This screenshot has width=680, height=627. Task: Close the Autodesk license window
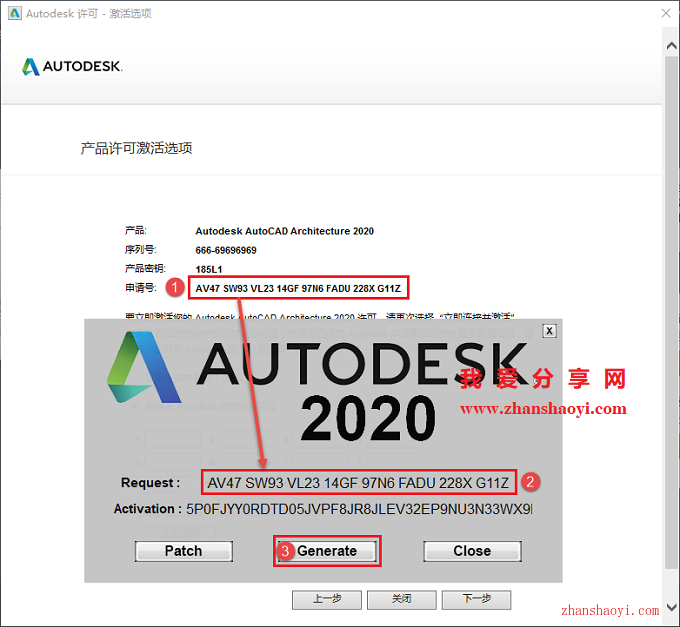coord(666,13)
